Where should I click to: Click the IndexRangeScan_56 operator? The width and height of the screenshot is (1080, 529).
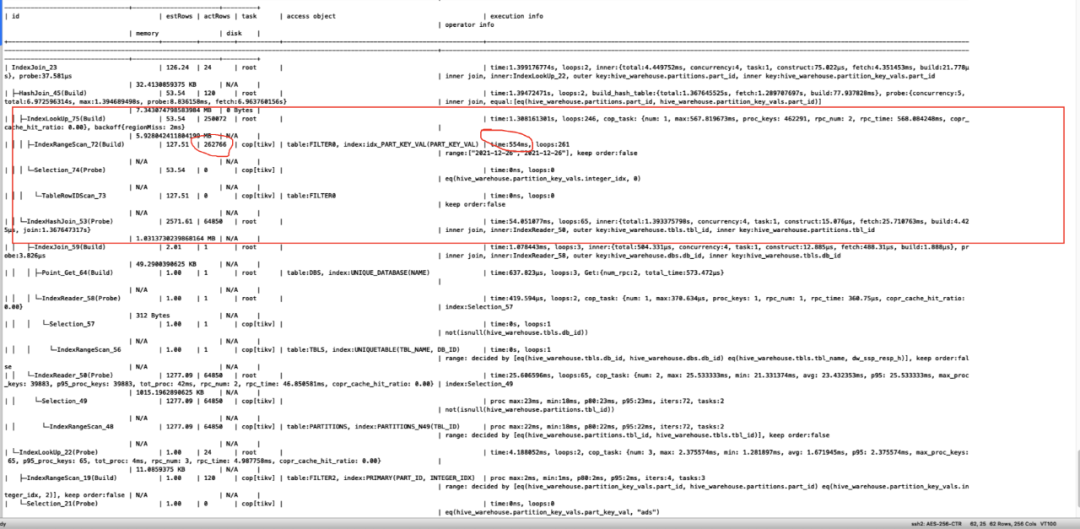[x=88, y=349]
